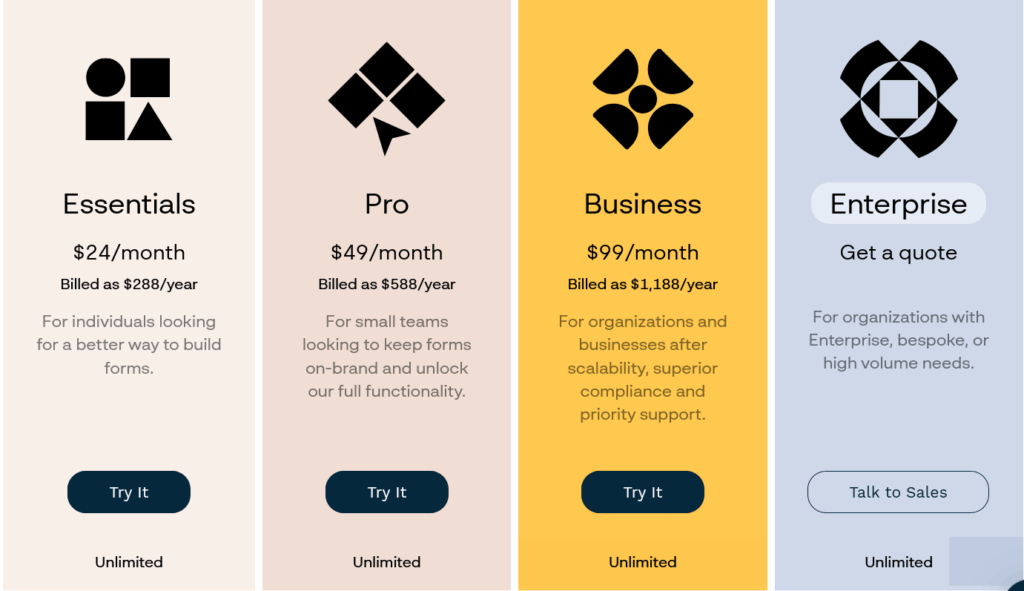This screenshot has height=591, width=1024.
Task: Click the Talk to Sales button
Action: (x=898, y=492)
